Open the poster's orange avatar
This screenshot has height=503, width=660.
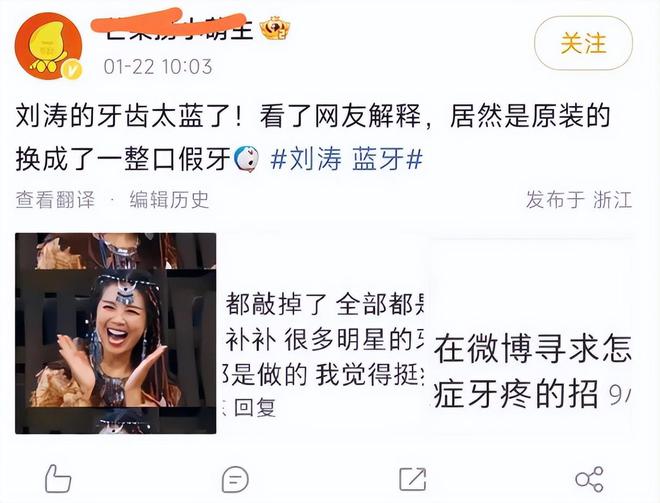(x=48, y=45)
